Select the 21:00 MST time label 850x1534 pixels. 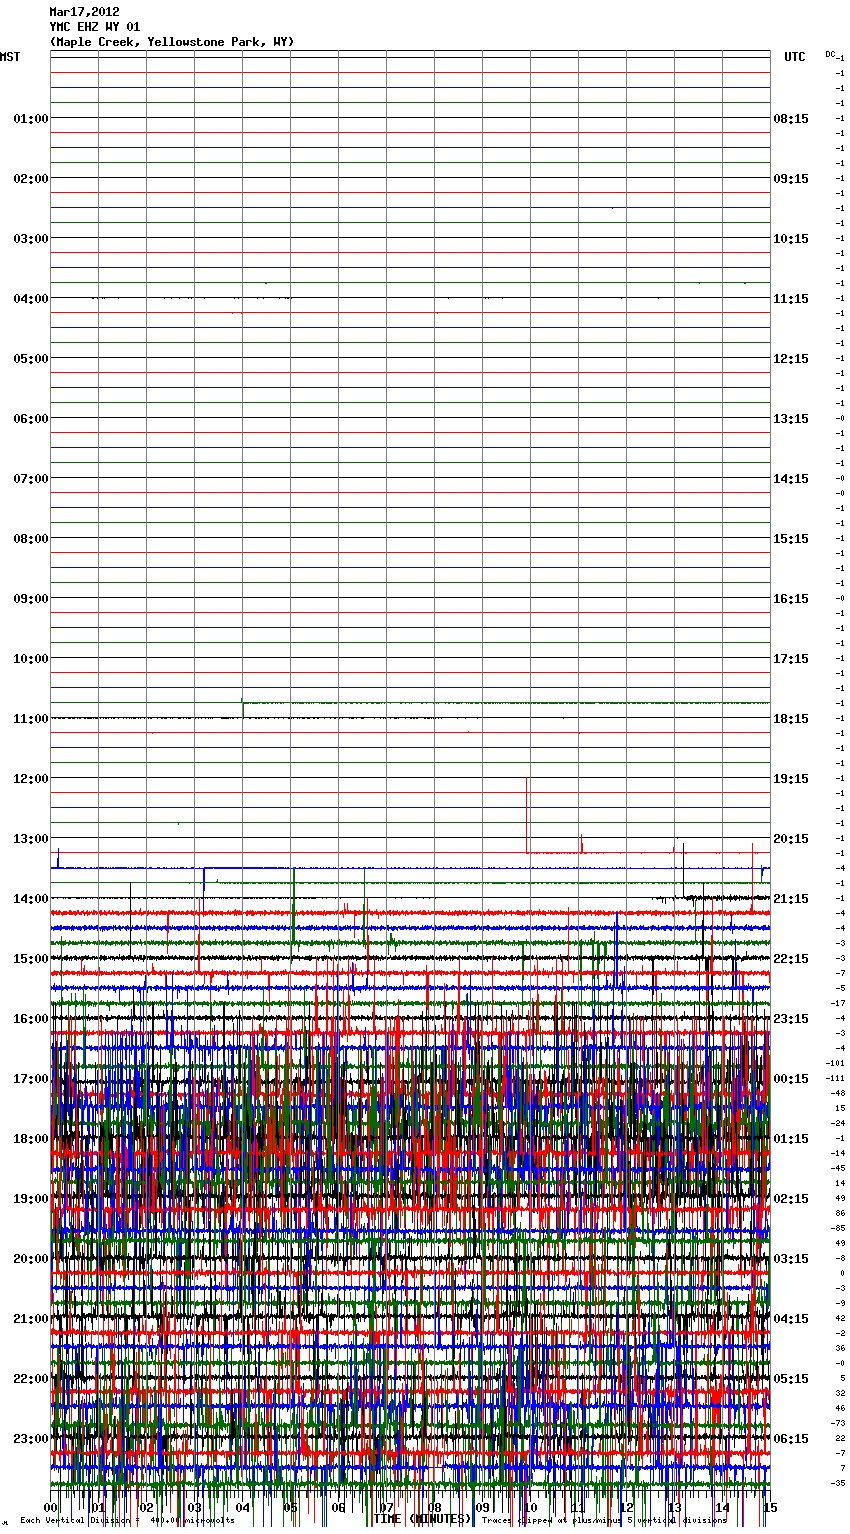coord(30,1319)
